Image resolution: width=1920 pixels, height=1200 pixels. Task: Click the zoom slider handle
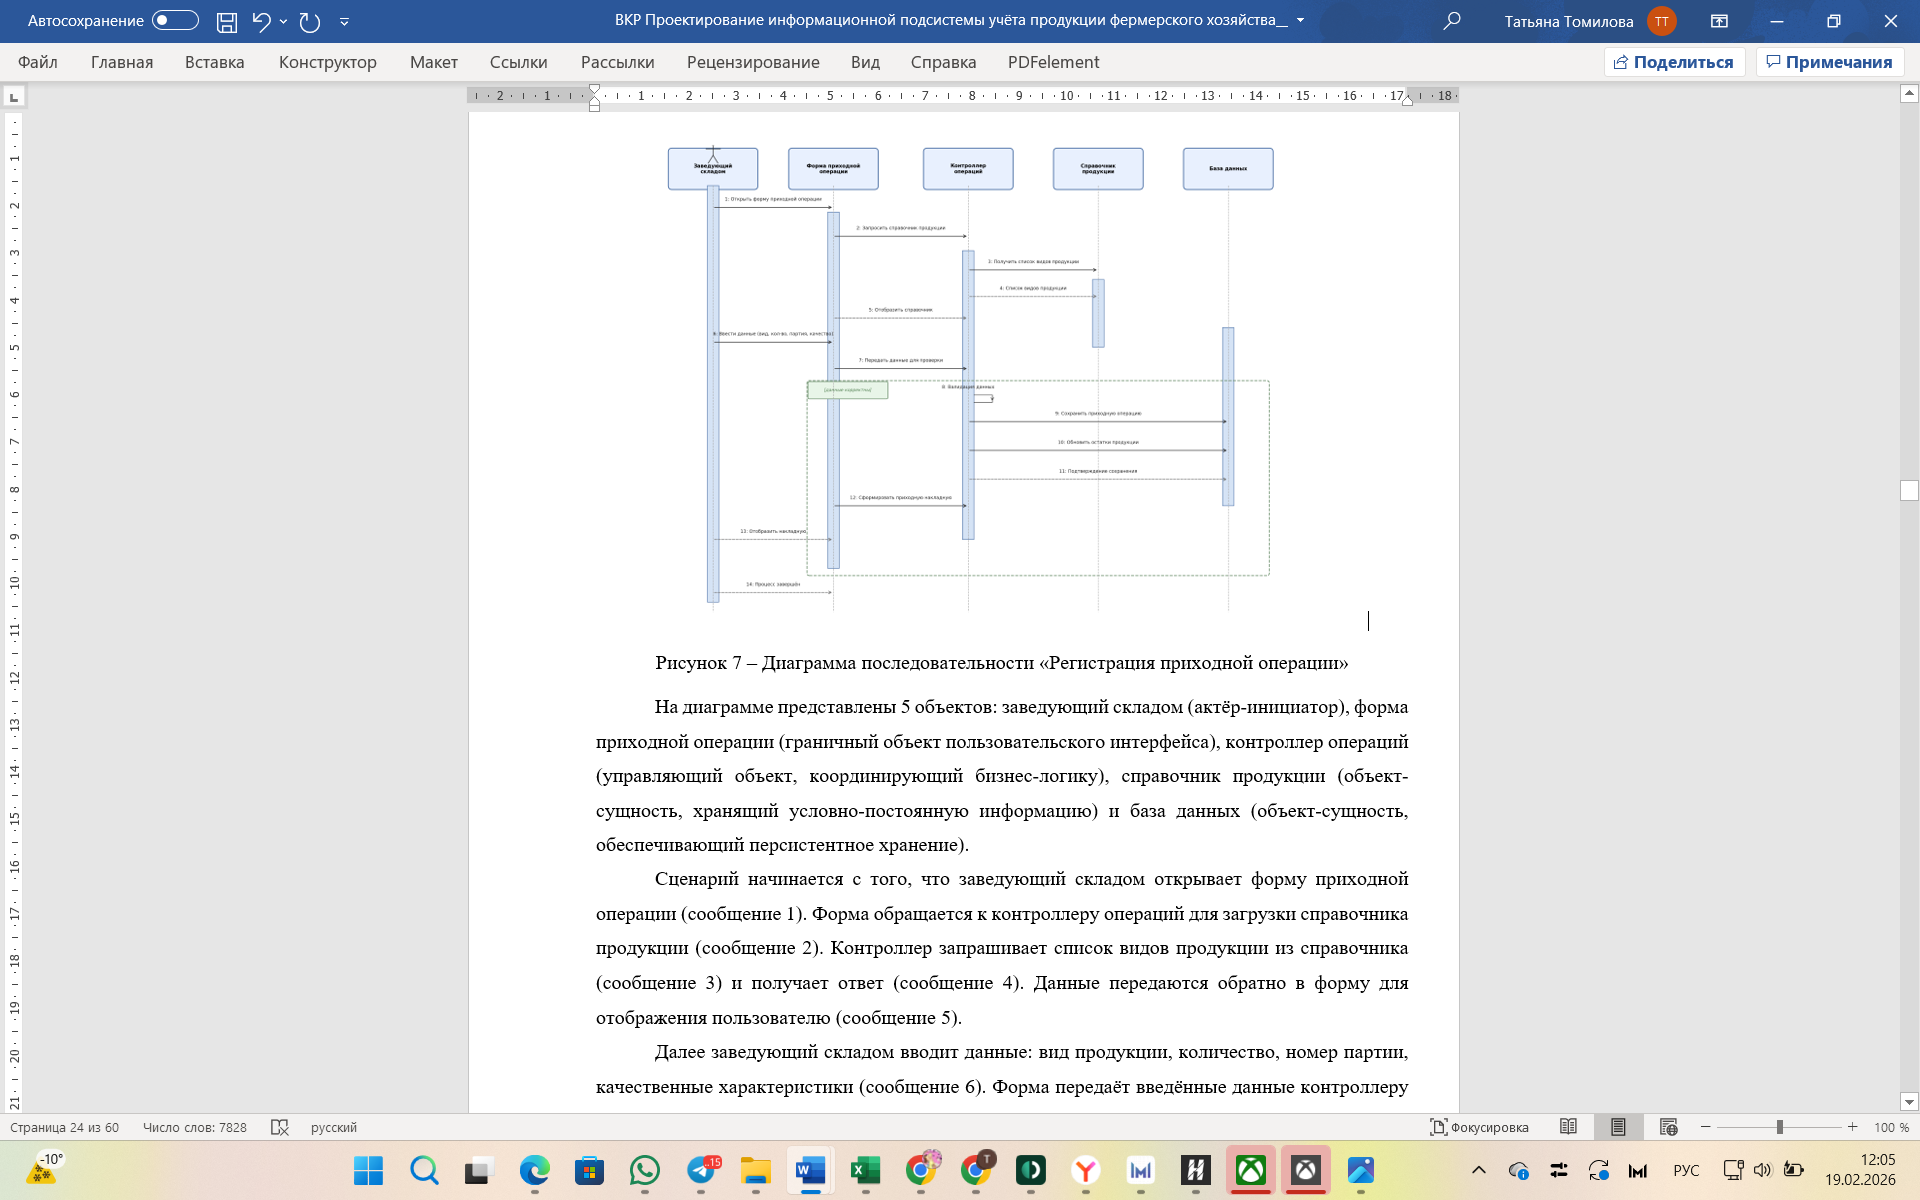click(x=1780, y=1127)
